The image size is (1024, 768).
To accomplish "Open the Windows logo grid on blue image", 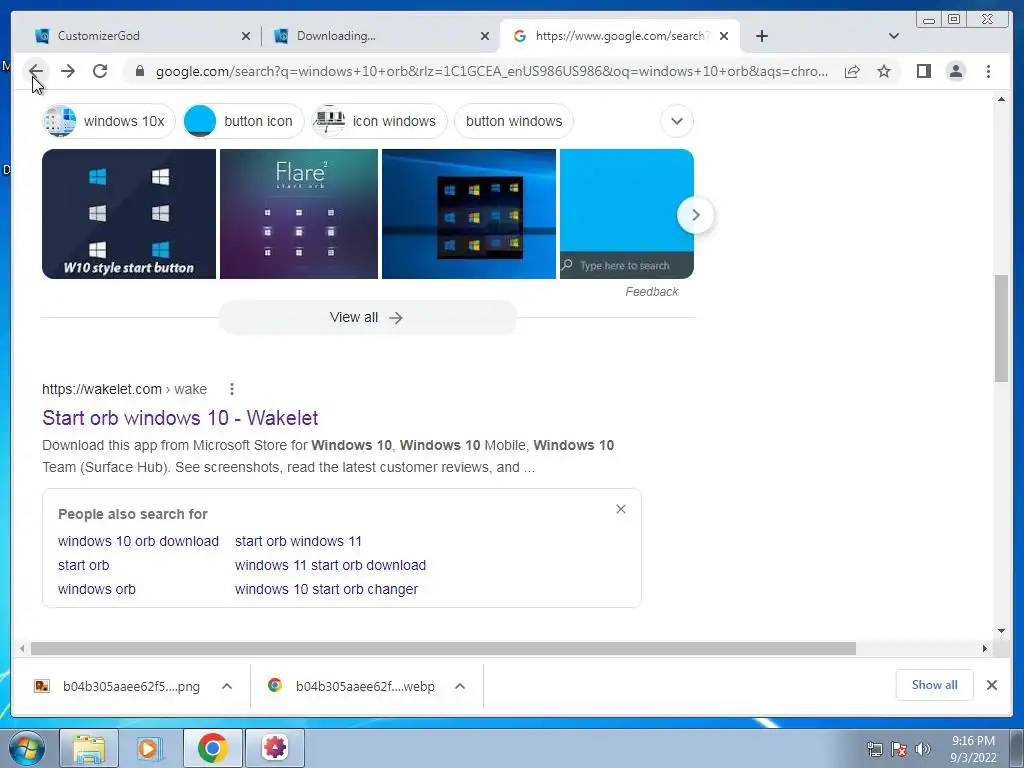I will pos(469,214).
